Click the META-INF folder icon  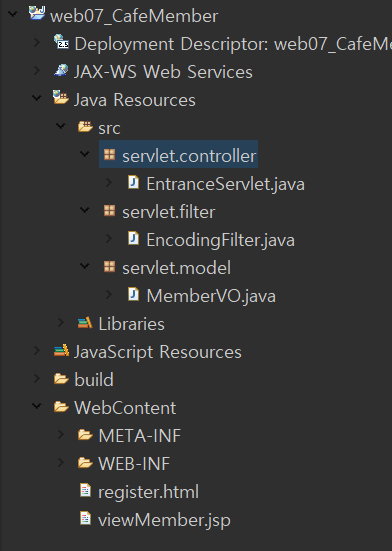tap(85, 435)
